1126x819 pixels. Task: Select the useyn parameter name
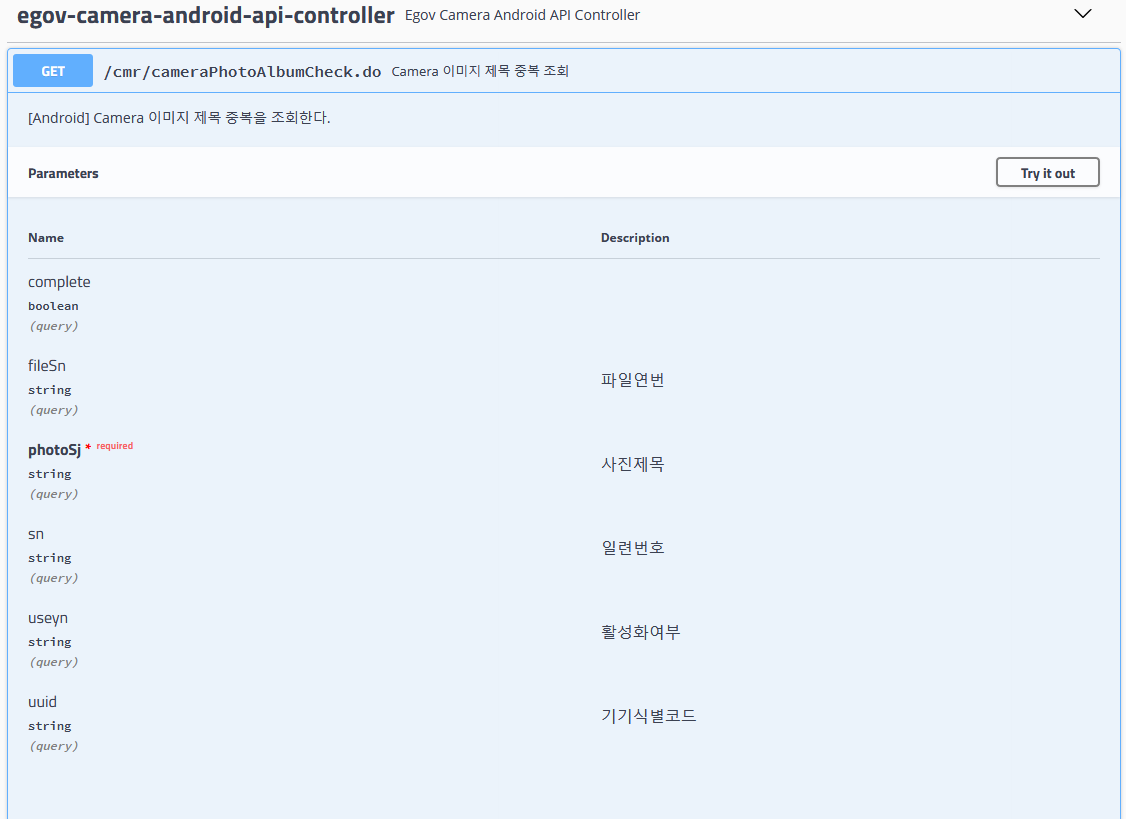click(48, 618)
